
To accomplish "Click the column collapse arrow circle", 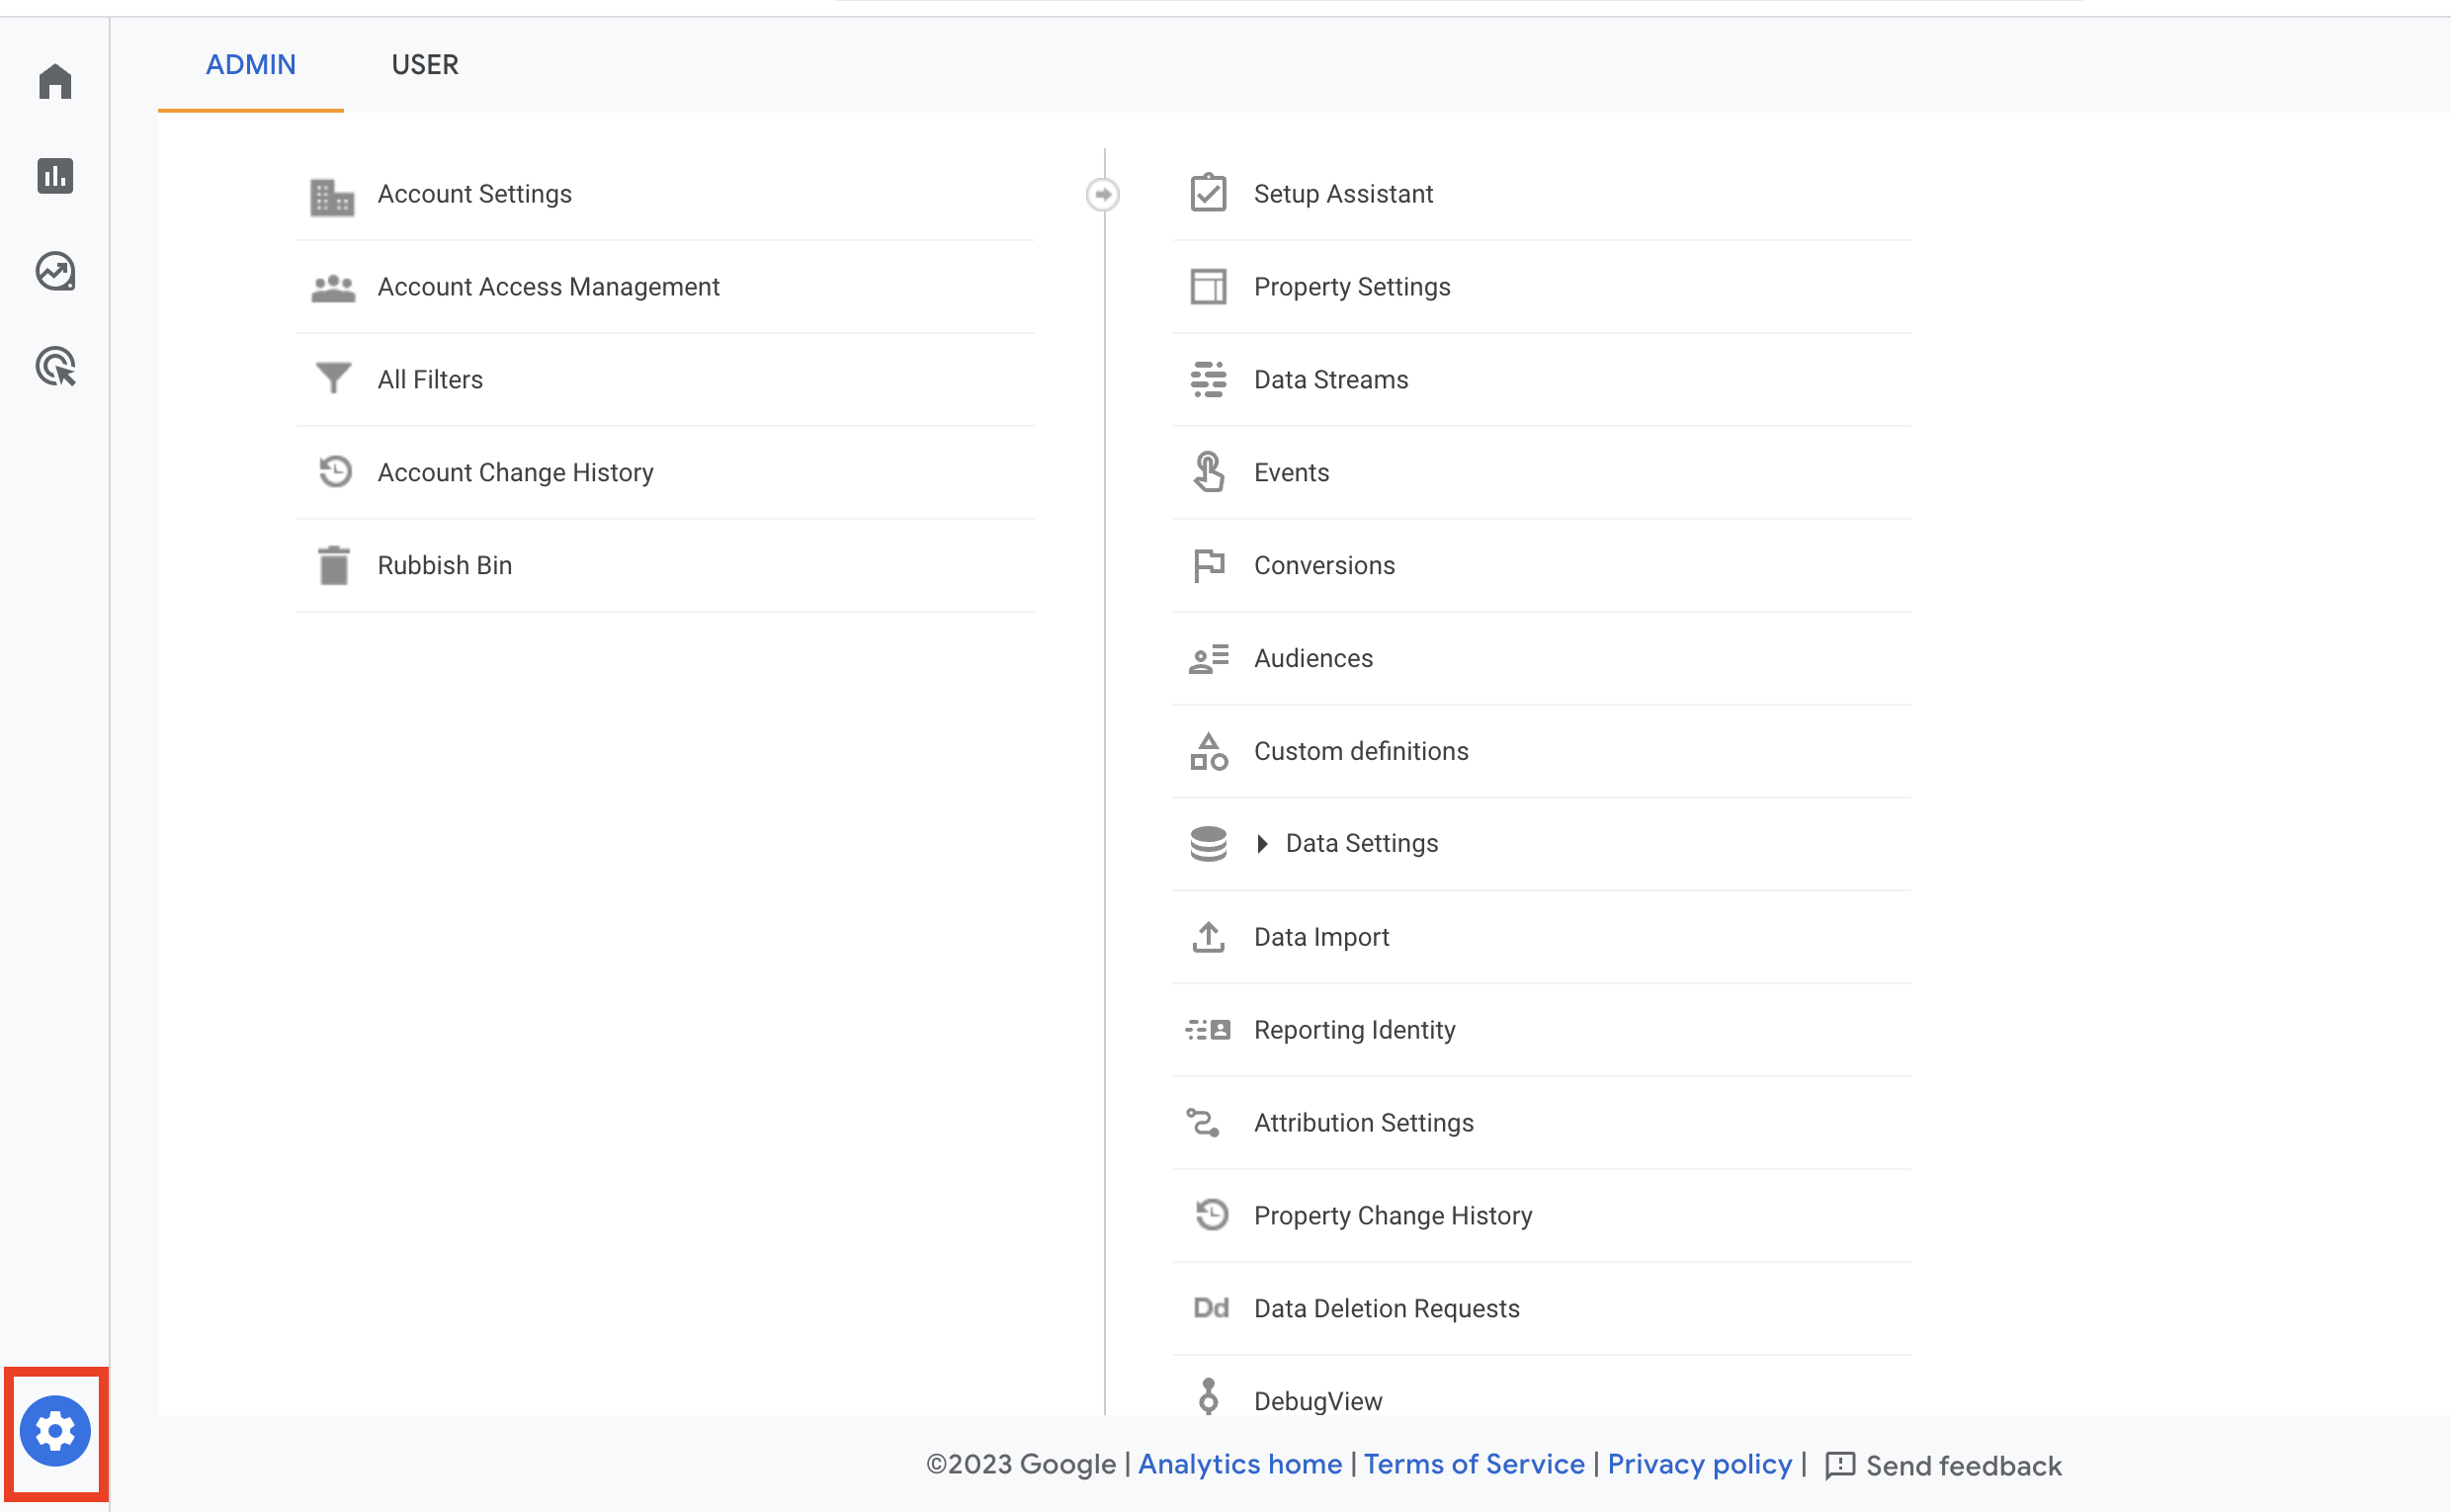I will 1102,194.
